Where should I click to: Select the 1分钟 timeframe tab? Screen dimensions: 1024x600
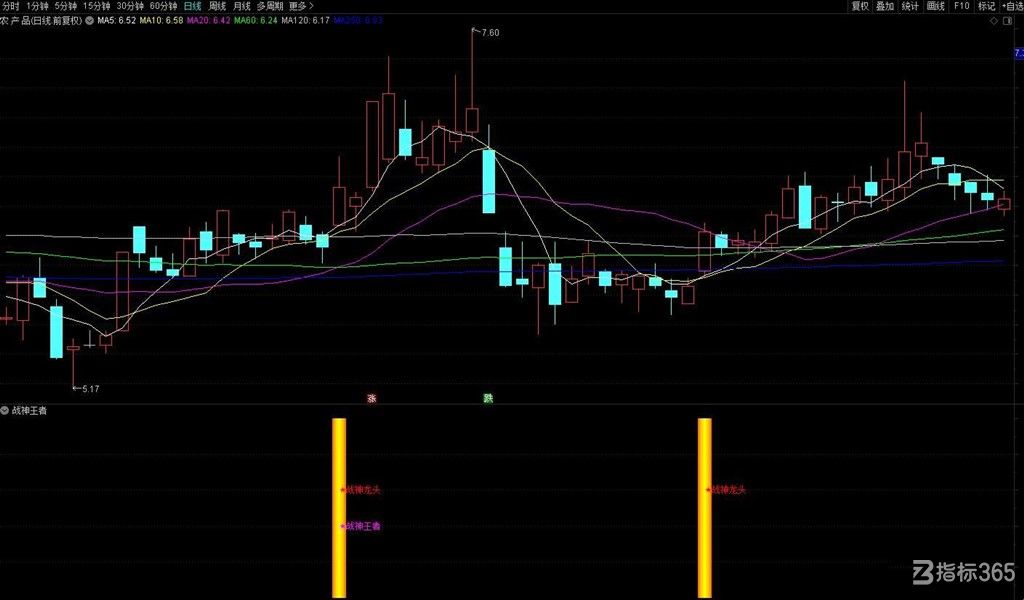pyautogui.click(x=37, y=6)
